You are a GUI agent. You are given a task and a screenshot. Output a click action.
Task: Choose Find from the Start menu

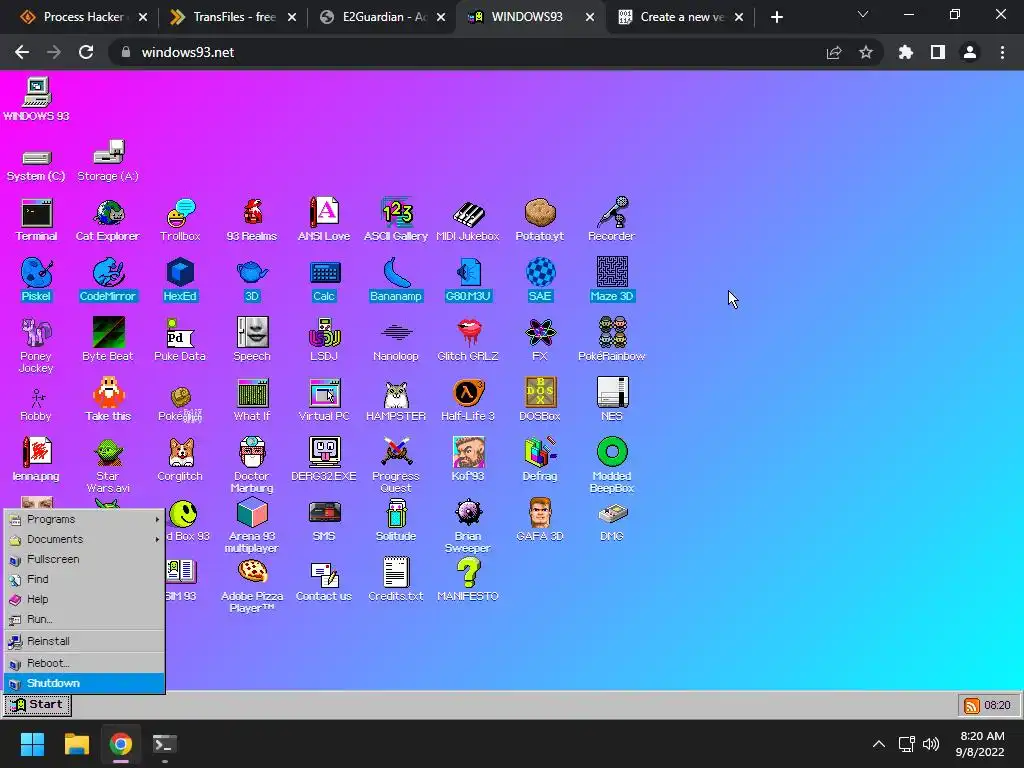(x=84, y=579)
